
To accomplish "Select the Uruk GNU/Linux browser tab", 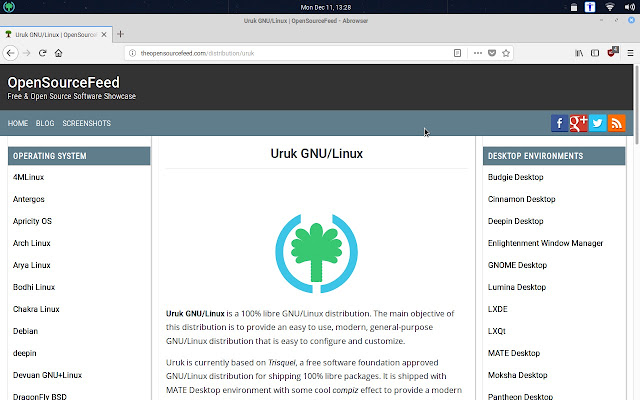I will (56, 35).
